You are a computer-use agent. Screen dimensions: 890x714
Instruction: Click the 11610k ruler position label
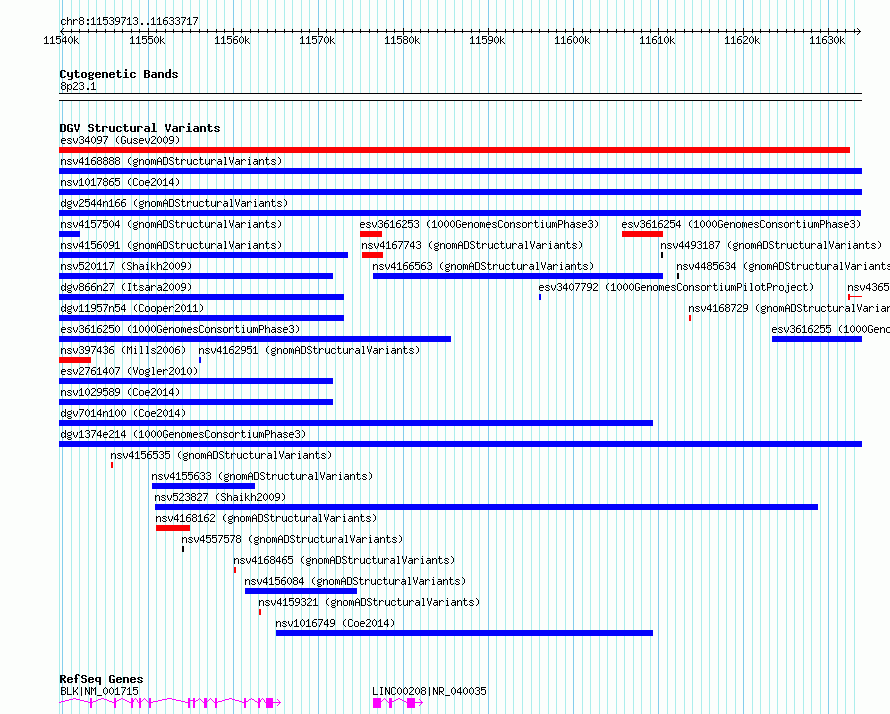657,40
